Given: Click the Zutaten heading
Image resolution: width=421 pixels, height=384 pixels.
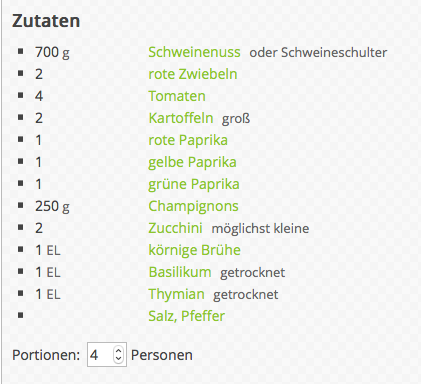Looking at the screenshot, I should [x=46, y=21].
